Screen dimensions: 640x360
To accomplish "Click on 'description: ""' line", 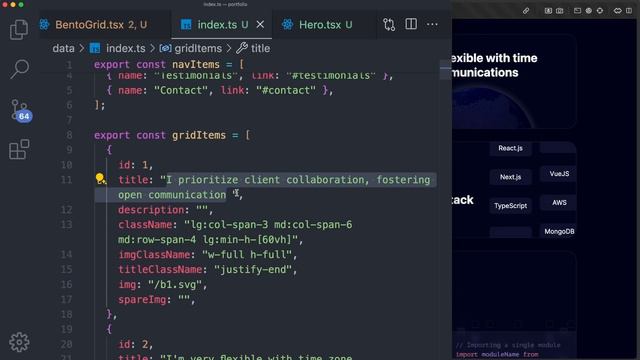I will pos(165,210).
